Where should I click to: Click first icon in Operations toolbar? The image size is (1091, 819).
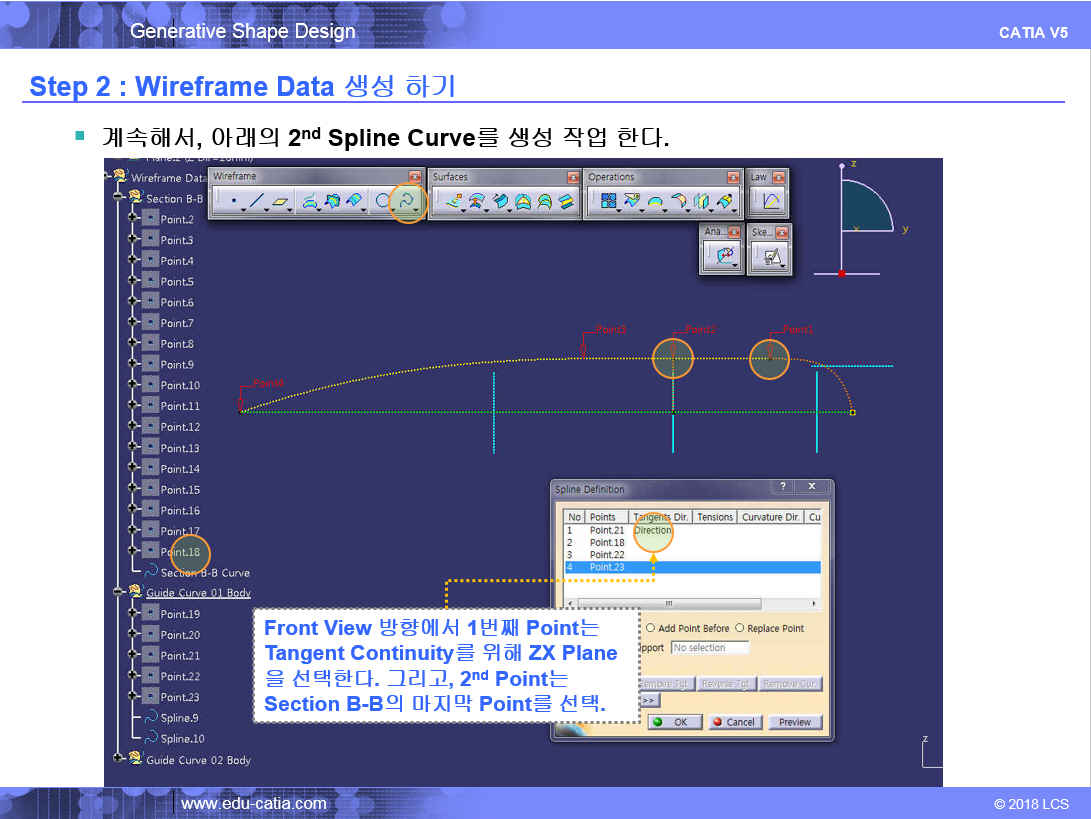click(x=606, y=201)
